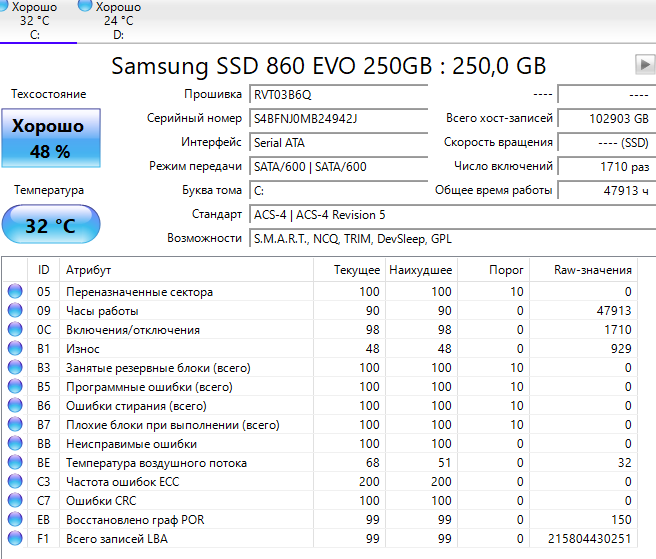656x559 pixels.
Task: Click the Атрибут column header
Action: click(186, 270)
